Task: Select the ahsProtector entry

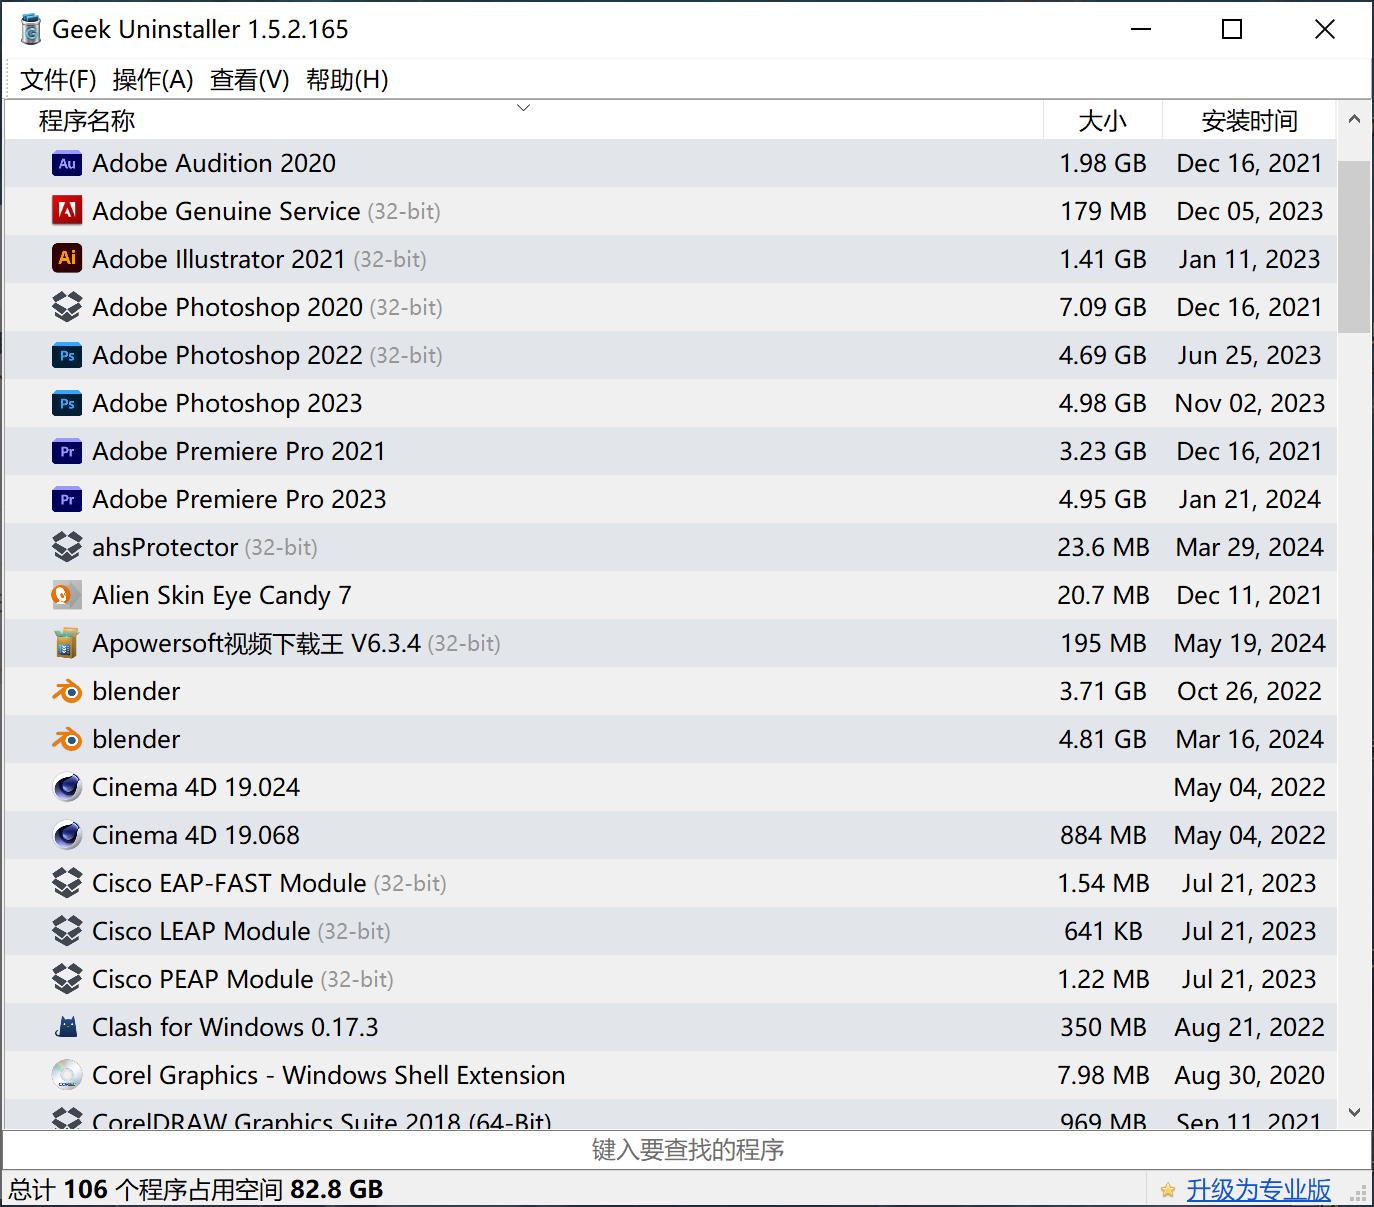Action: pos(671,547)
